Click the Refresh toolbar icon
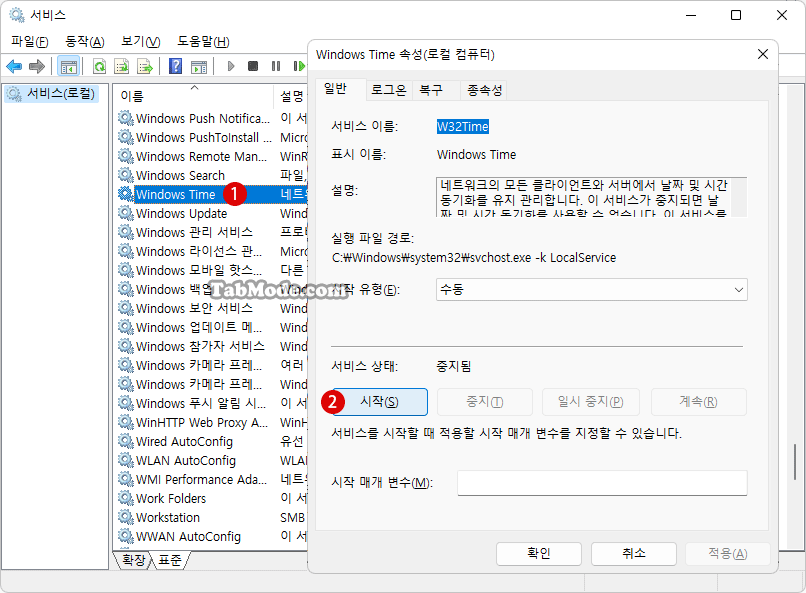This screenshot has height=593, width=806. (x=99, y=66)
